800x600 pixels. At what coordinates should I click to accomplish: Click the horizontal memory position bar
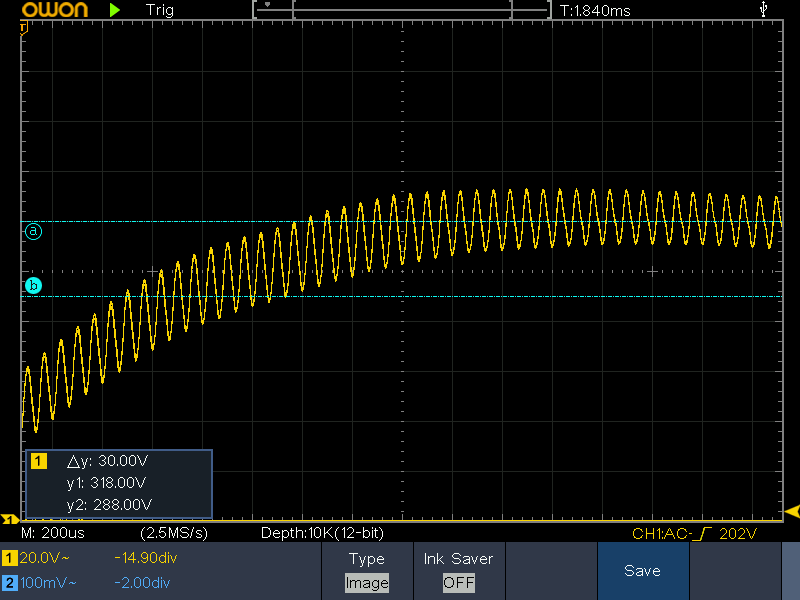401,9
